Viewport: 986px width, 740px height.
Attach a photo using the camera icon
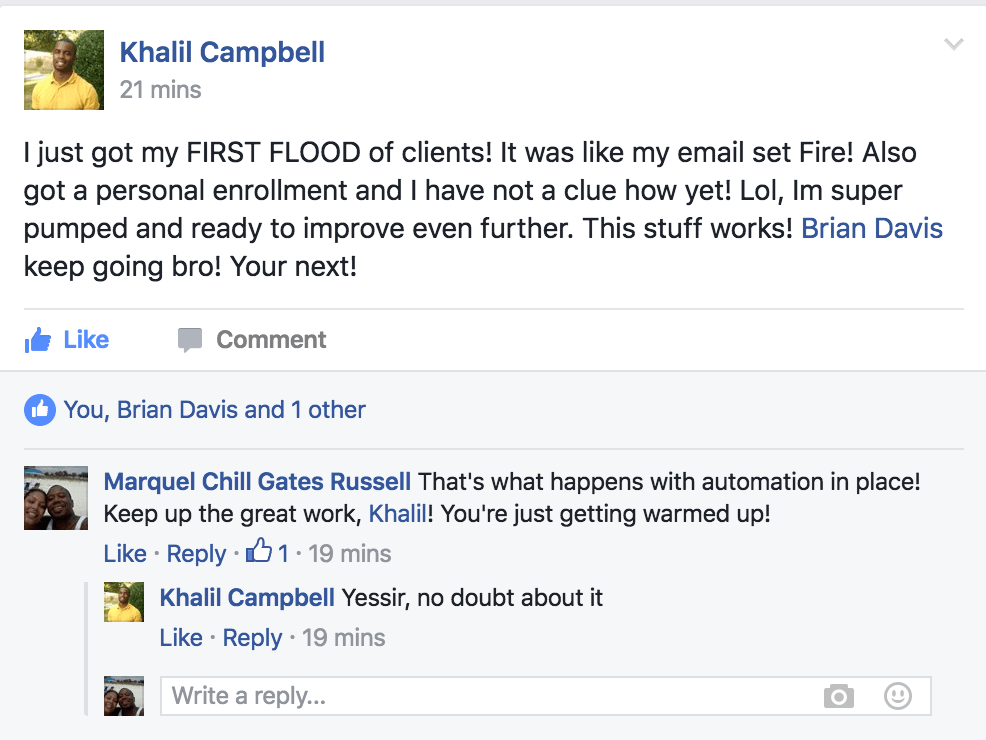pyautogui.click(x=839, y=696)
